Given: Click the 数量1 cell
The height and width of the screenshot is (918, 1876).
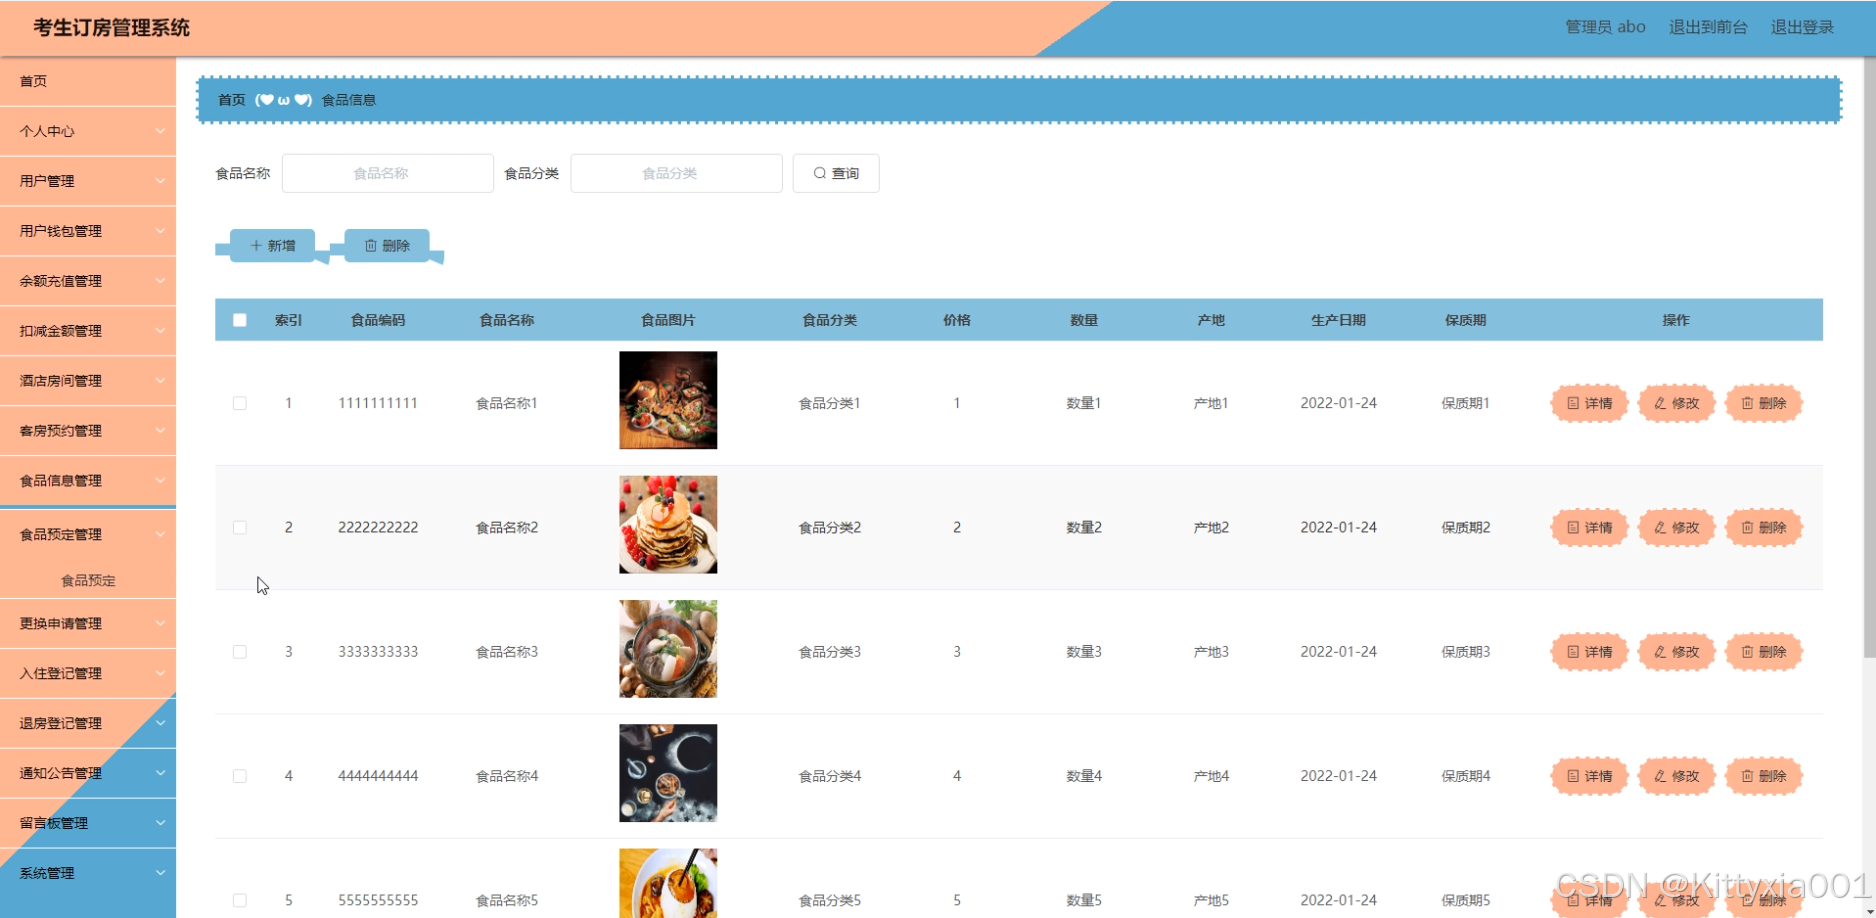Looking at the screenshot, I should pyautogui.click(x=1084, y=403).
